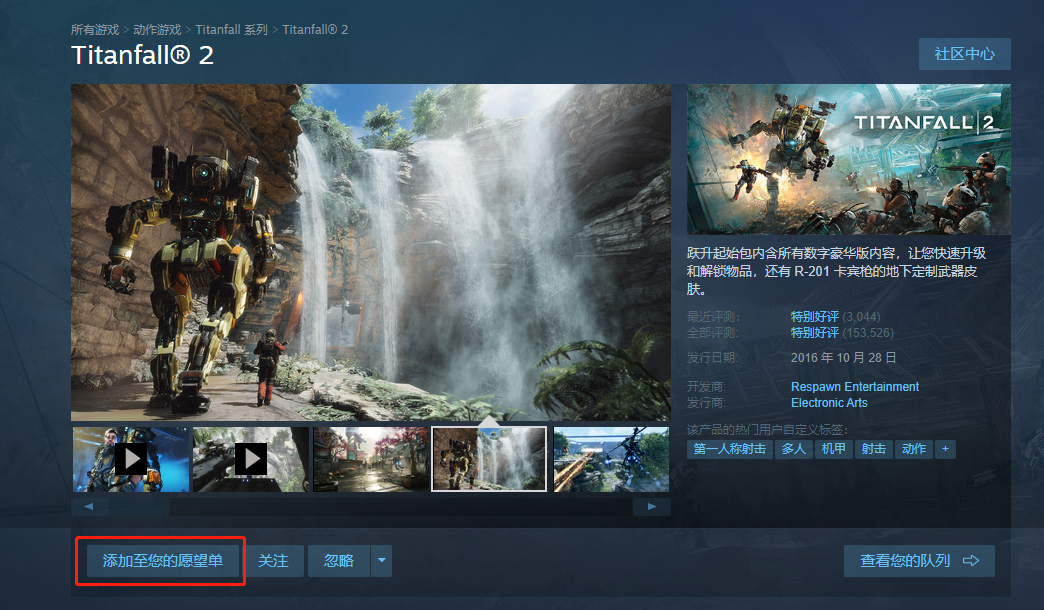Click the Titanfall® 2 page title
Viewport: 1044px width, 610px height.
coord(142,55)
